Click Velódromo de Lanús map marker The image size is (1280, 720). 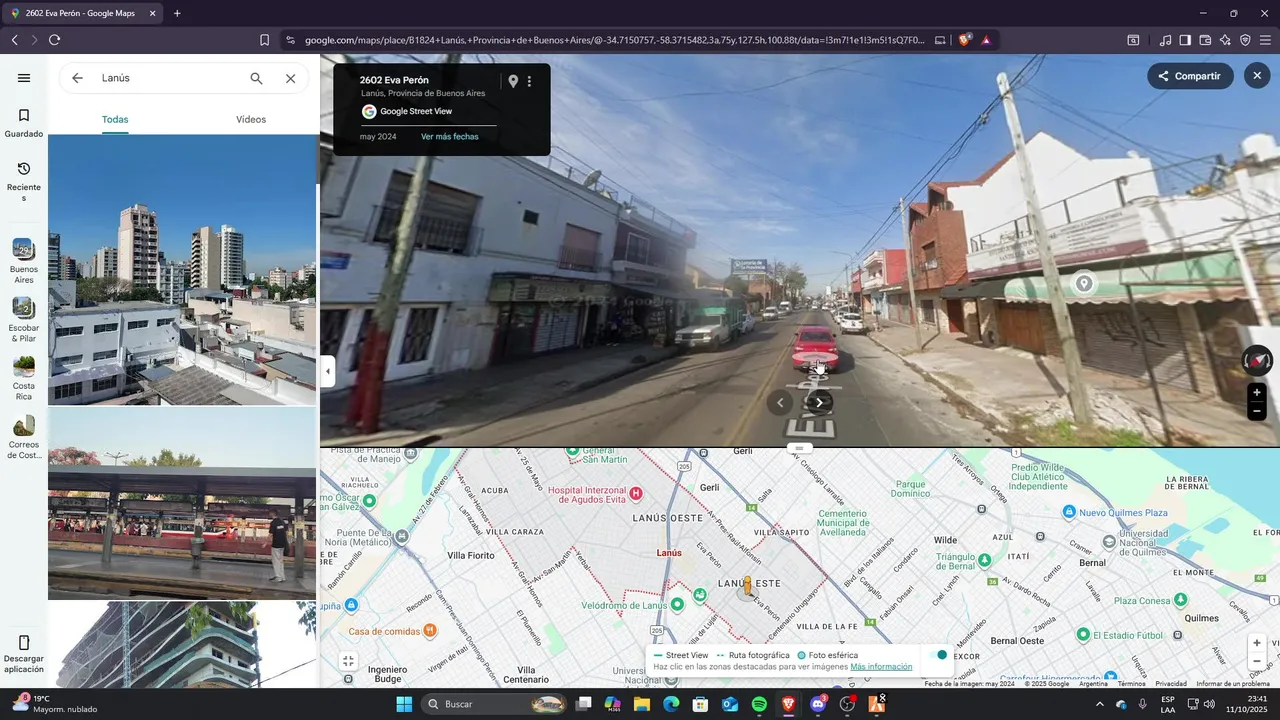tap(677, 604)
